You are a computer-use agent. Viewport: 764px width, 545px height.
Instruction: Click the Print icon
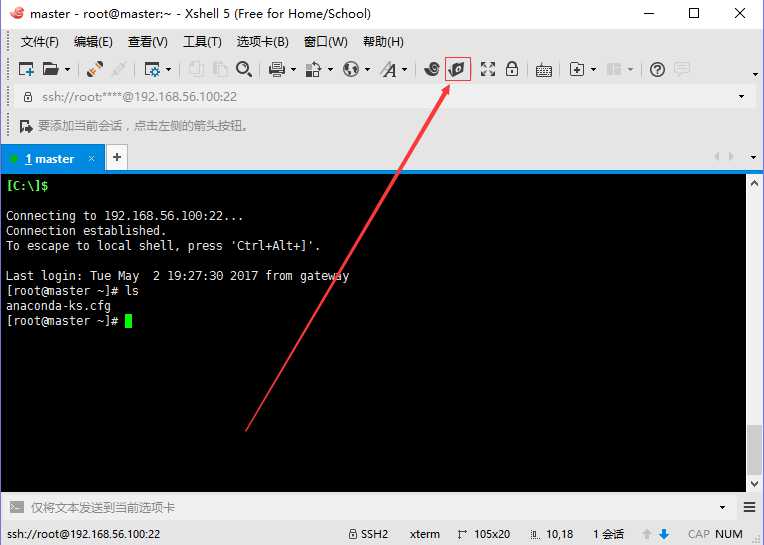click(277, 70)
